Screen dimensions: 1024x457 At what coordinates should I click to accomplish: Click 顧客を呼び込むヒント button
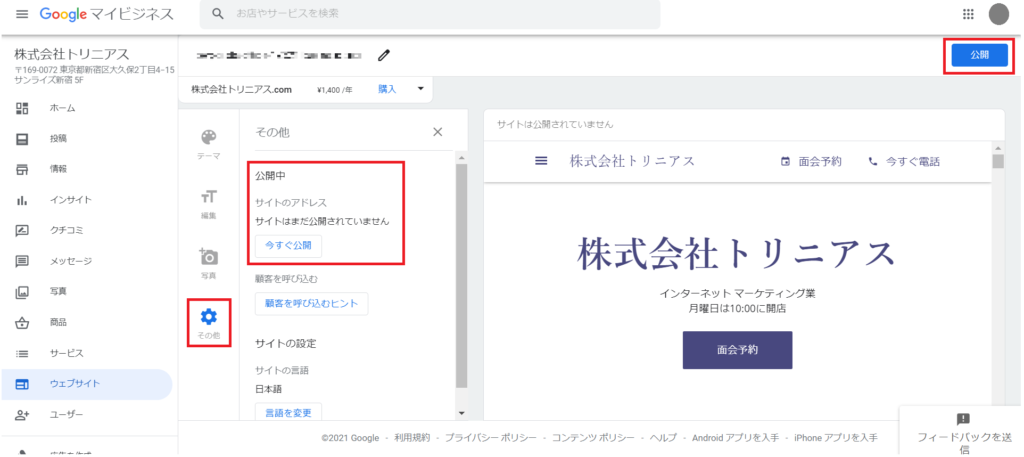(x=312, y=304)
